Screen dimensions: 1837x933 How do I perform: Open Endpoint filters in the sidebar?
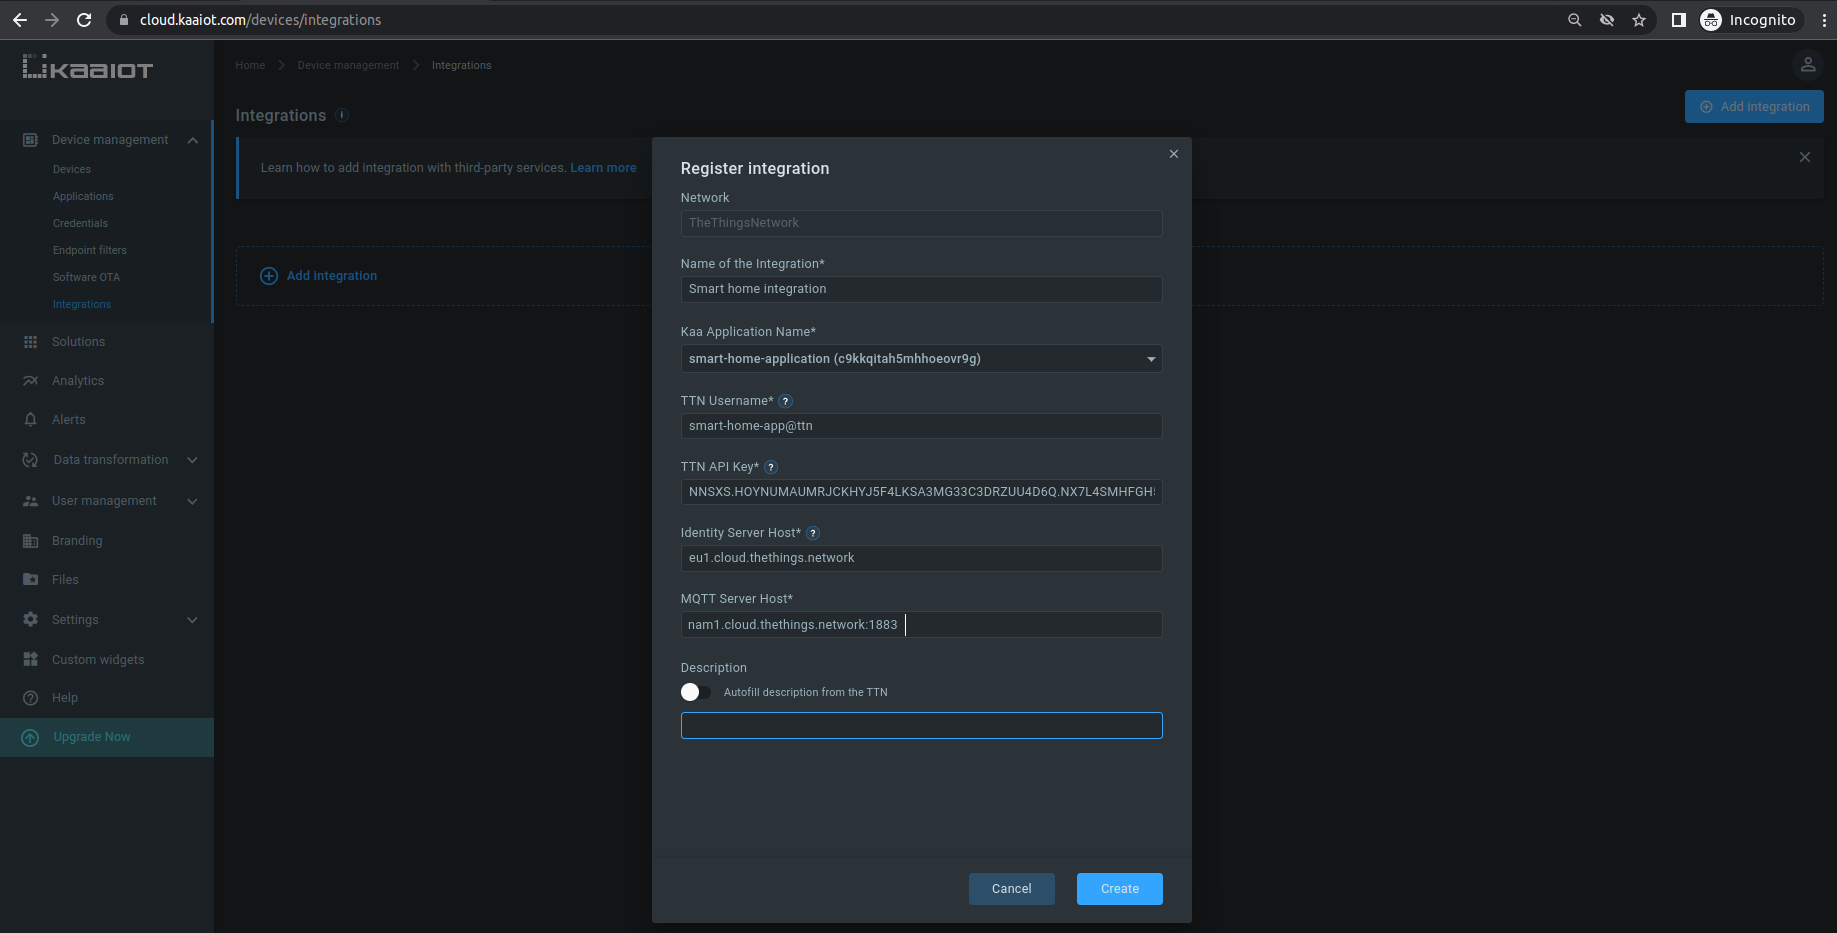[90, 251]
